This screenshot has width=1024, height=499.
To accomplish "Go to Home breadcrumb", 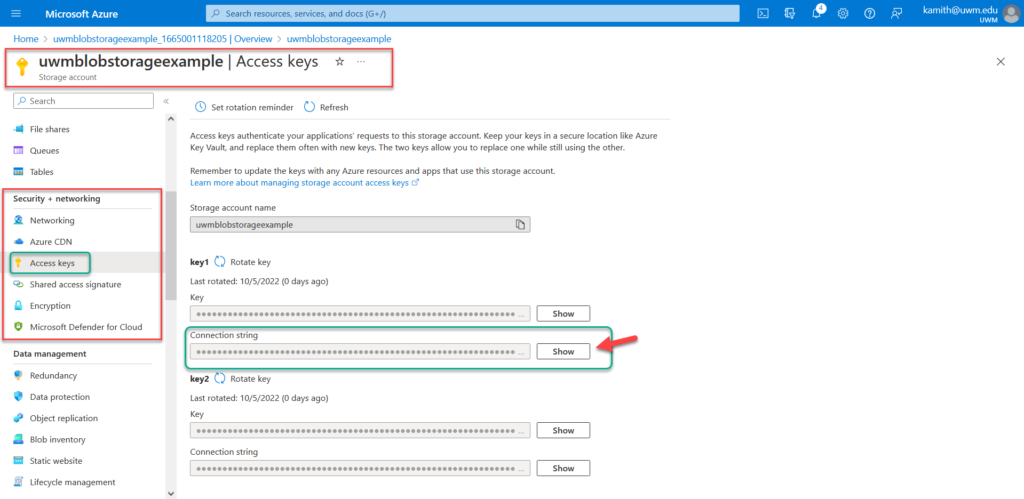I will click(x=25, y=39).
